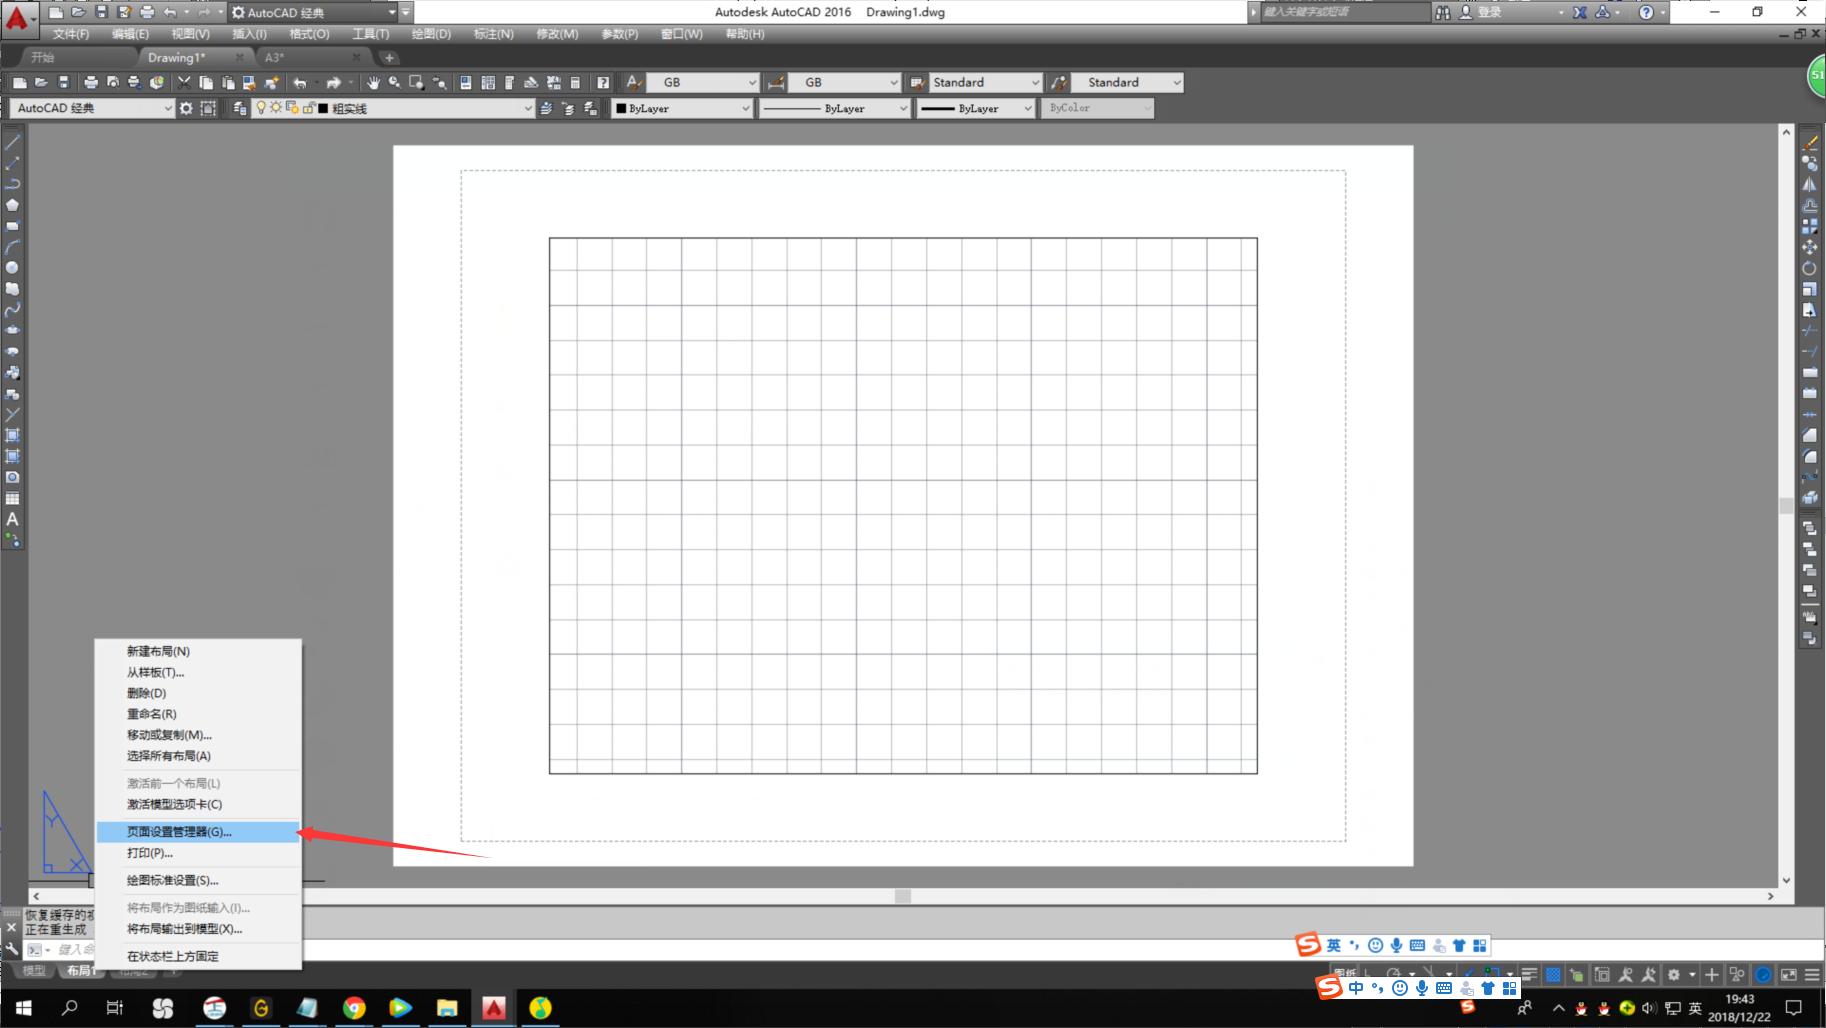Open the Table tool

12,498
